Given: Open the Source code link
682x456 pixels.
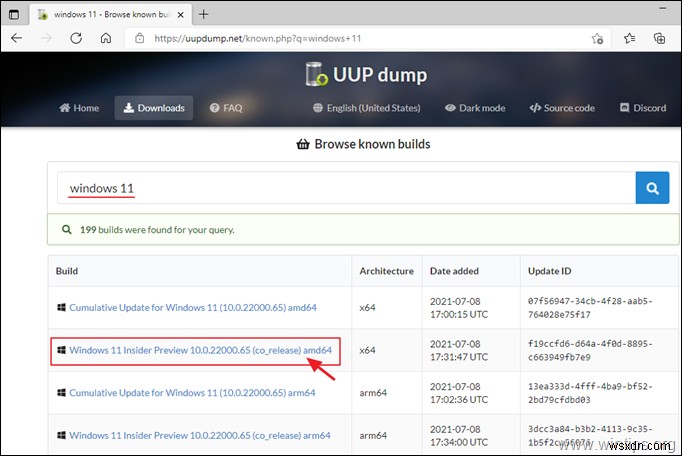Looking at the screenshot, I should tap(562, 108).
